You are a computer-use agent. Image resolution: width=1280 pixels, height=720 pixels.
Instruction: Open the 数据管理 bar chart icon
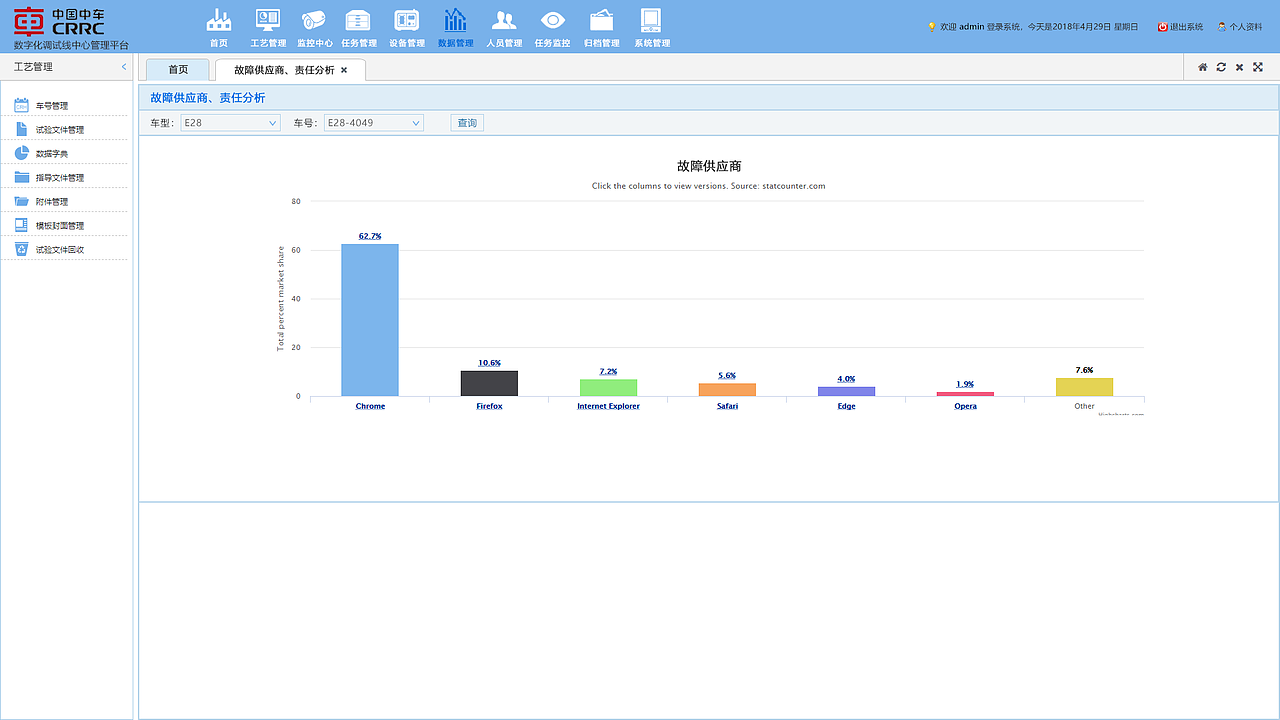click(455, 20)
